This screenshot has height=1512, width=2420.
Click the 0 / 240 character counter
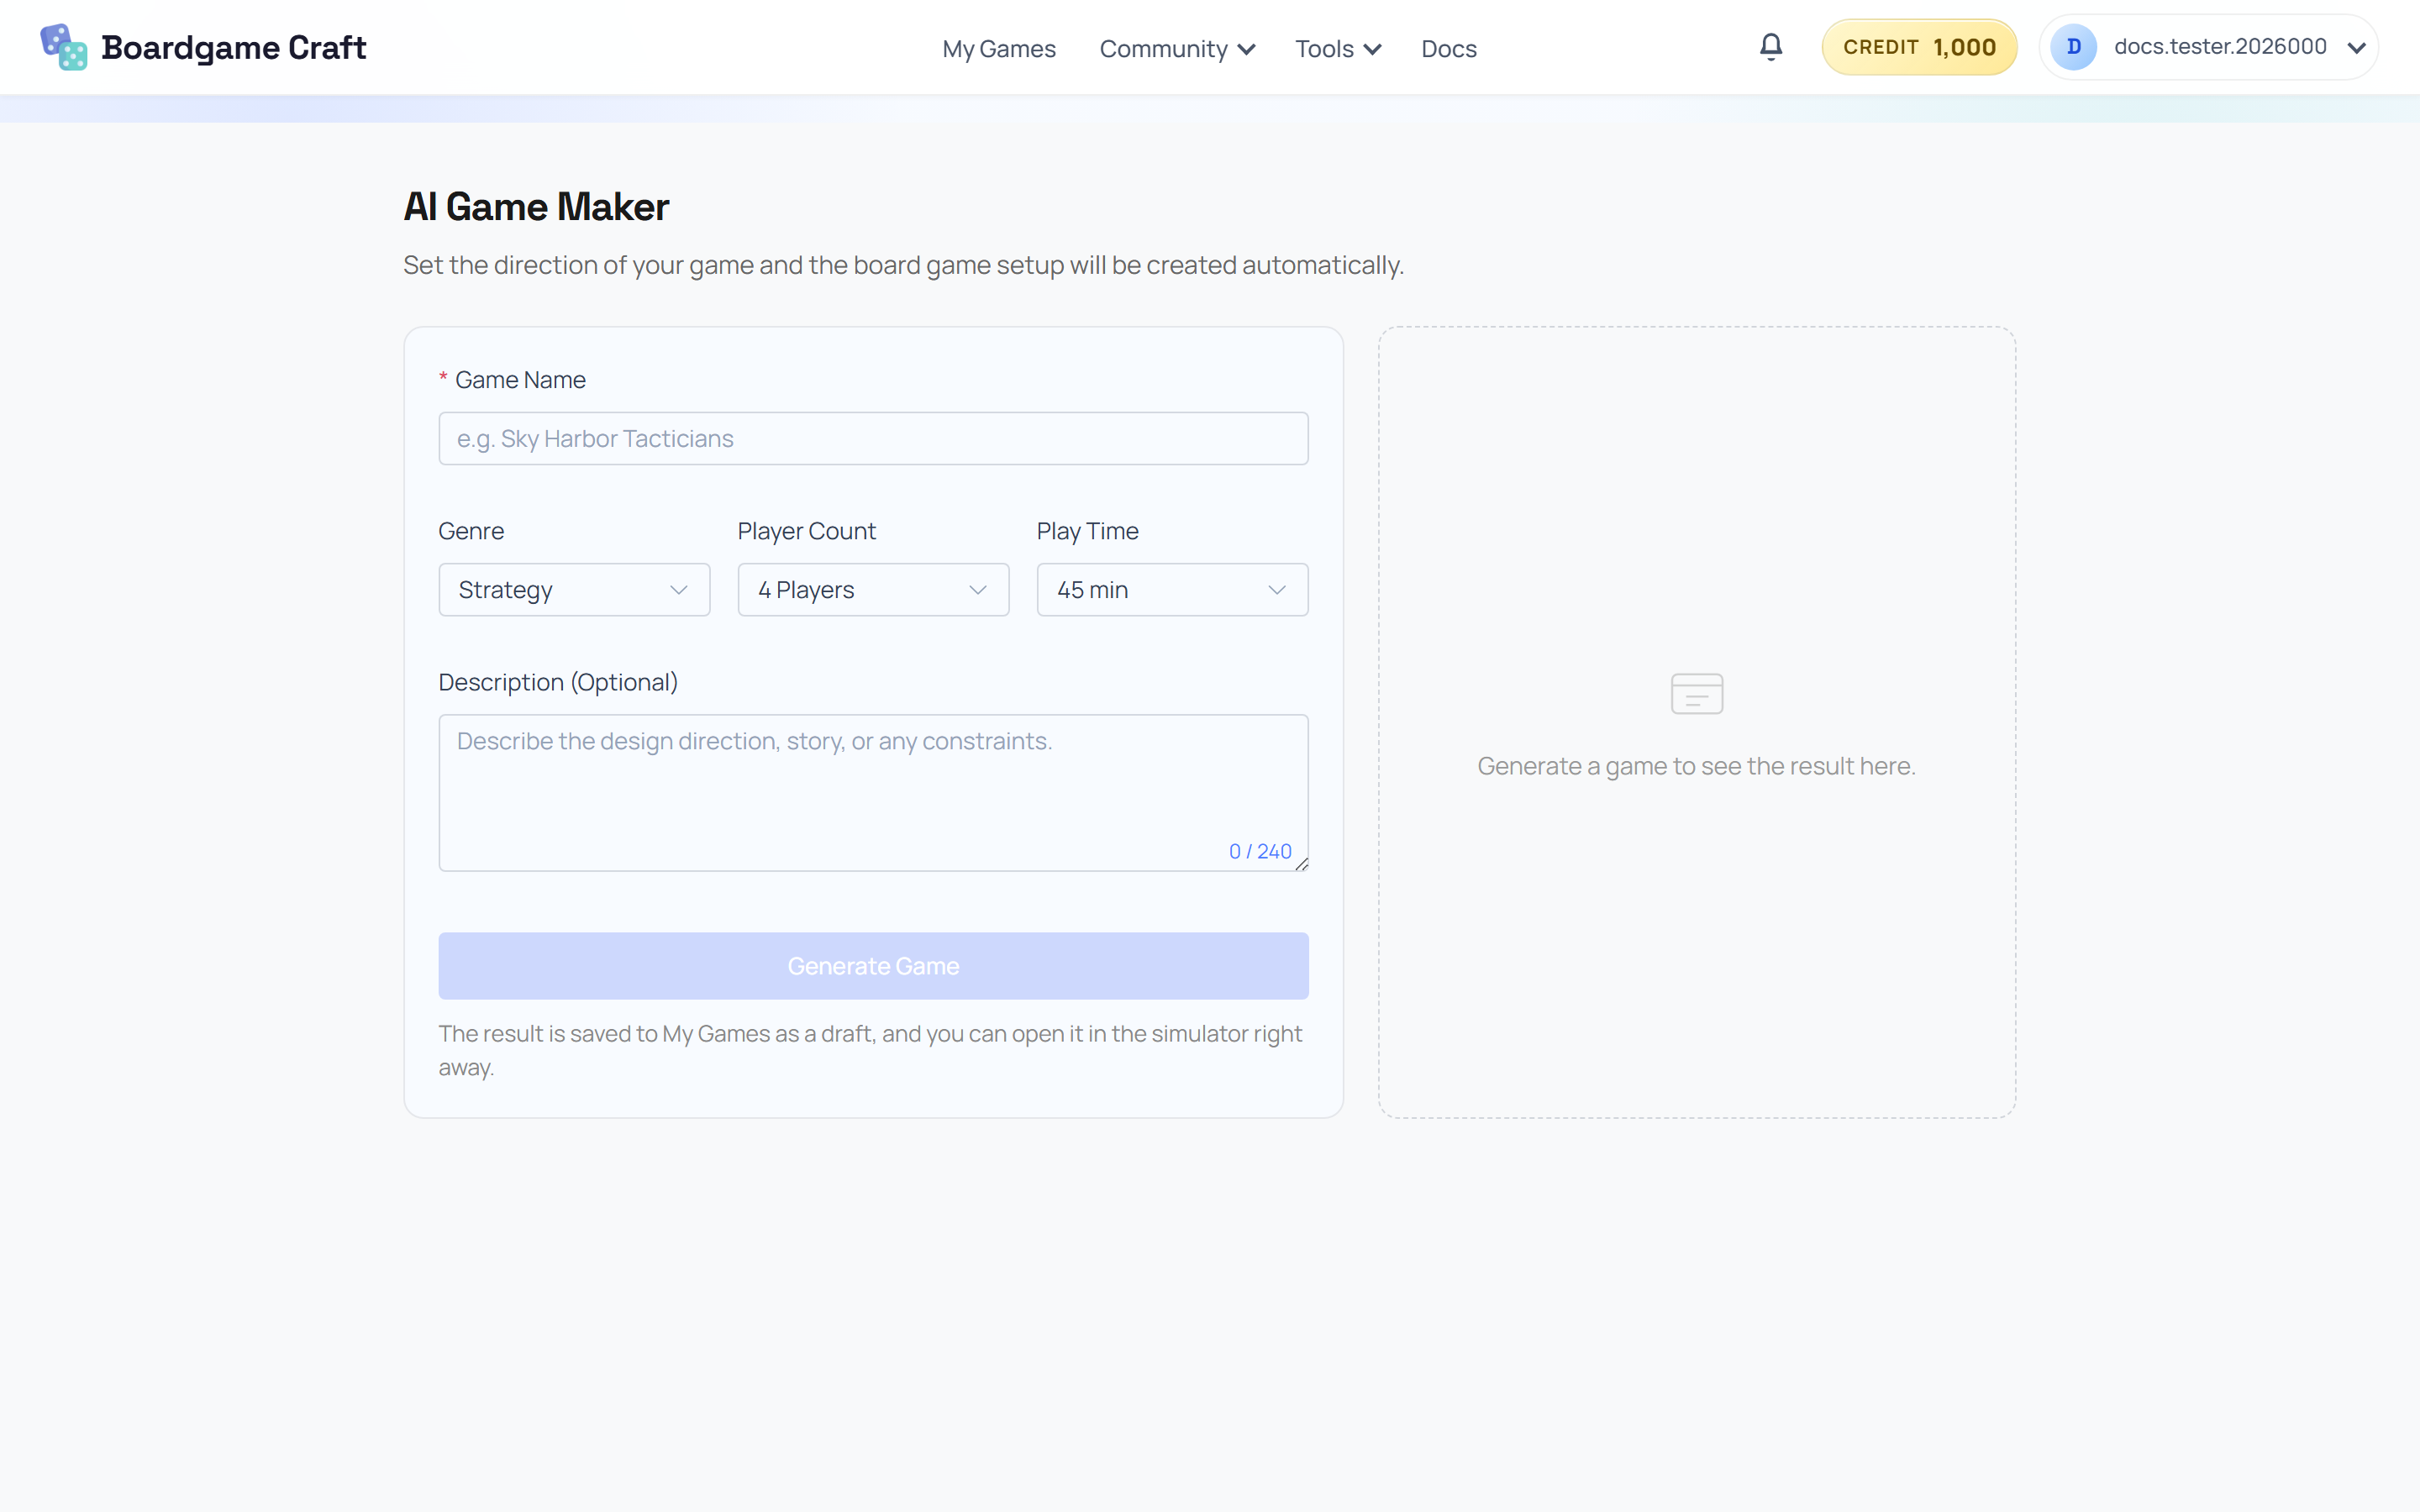1260,851
